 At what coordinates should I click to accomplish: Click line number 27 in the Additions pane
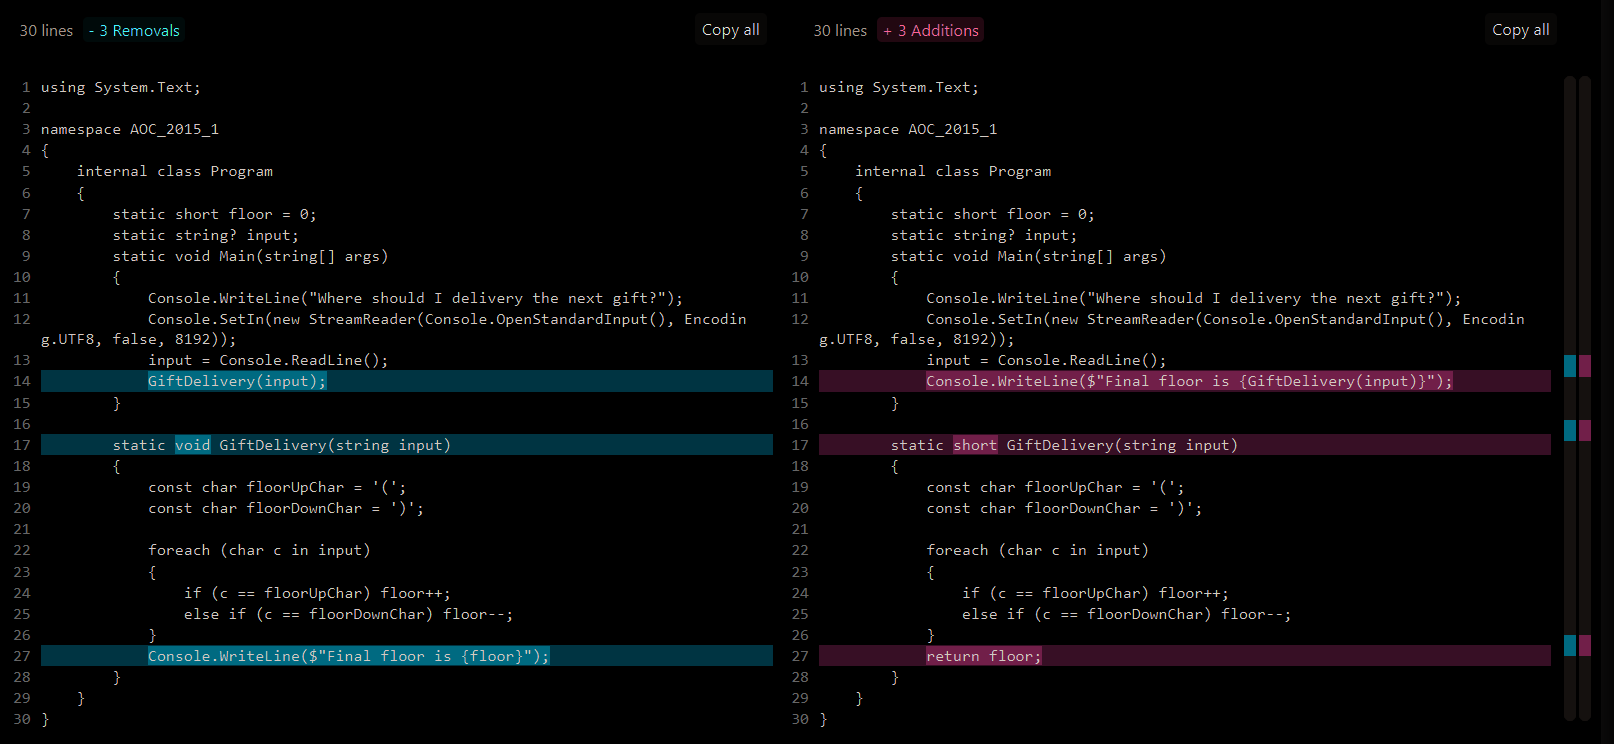point(800,656)
